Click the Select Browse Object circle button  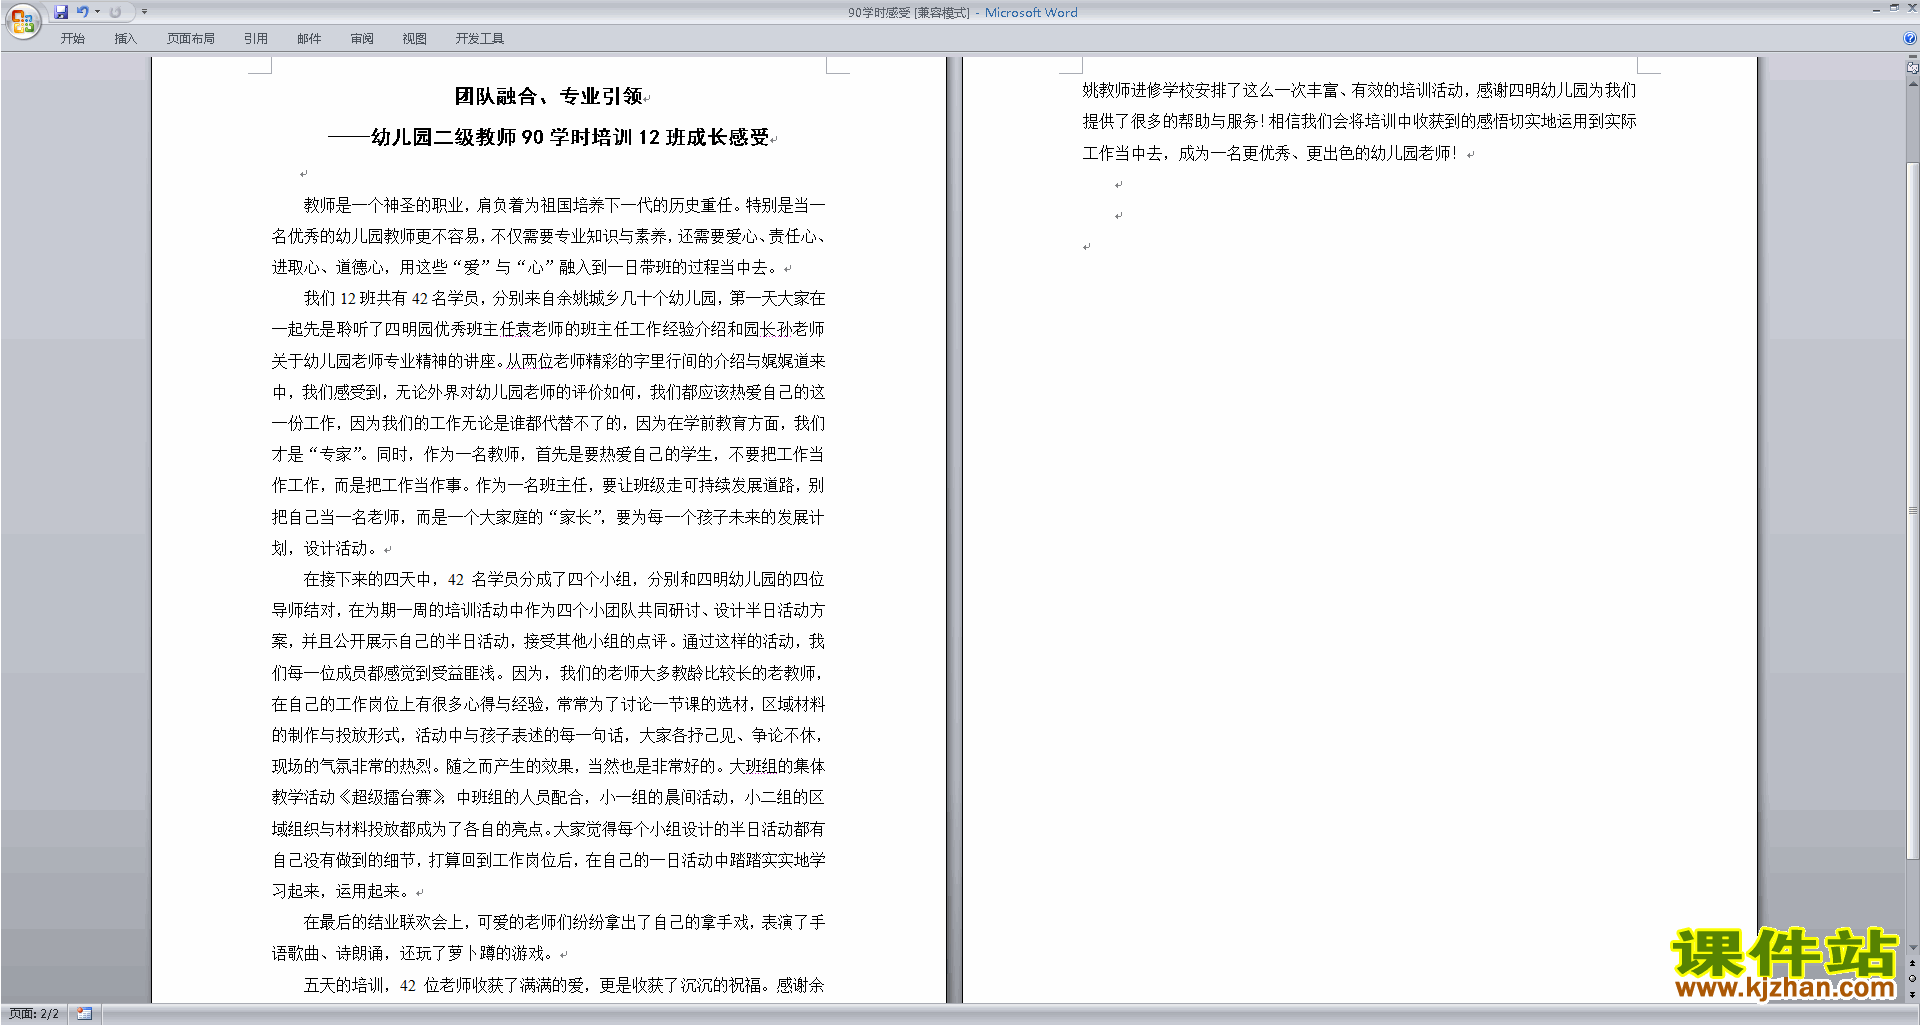coord(1912,979)
